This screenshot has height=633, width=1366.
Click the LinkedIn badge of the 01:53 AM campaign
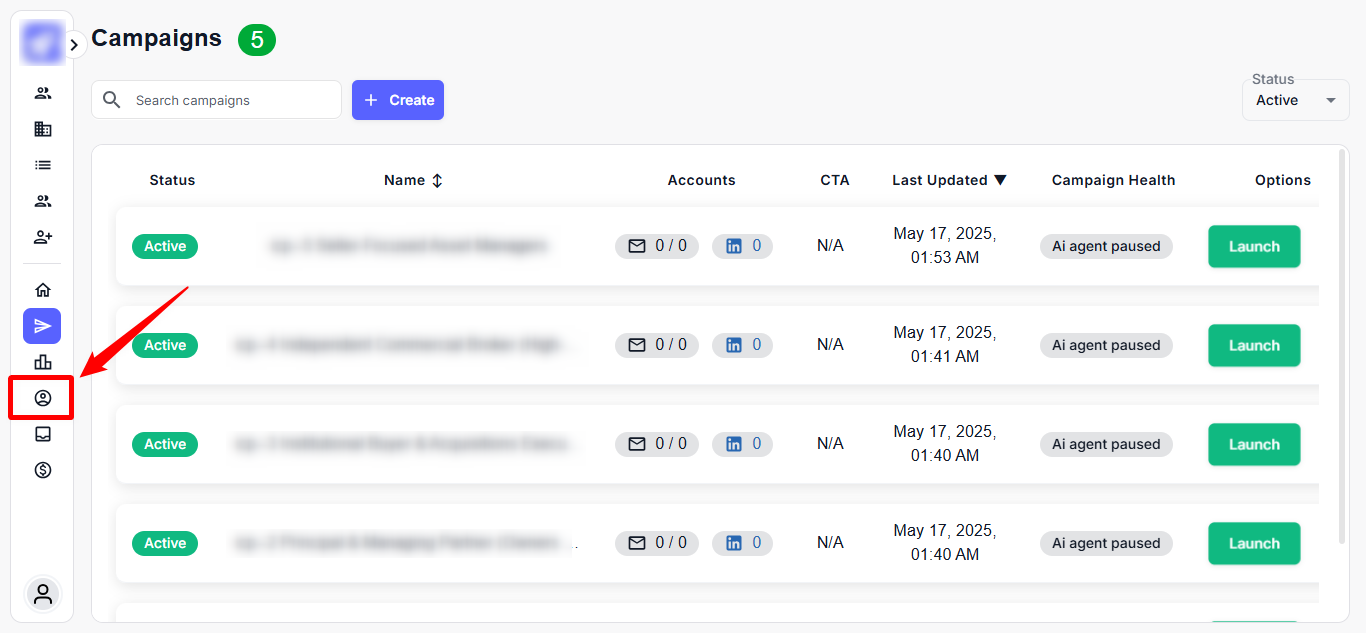[x=742, y=246]
